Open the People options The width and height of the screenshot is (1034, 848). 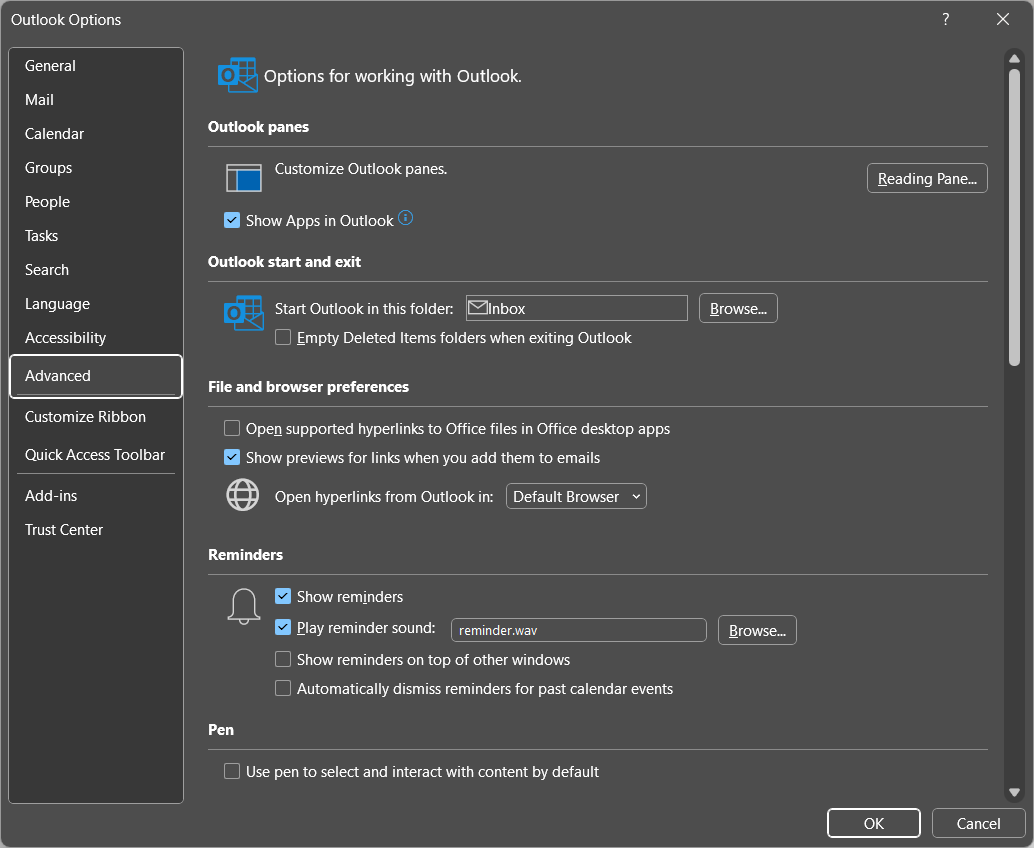(96, 202)
